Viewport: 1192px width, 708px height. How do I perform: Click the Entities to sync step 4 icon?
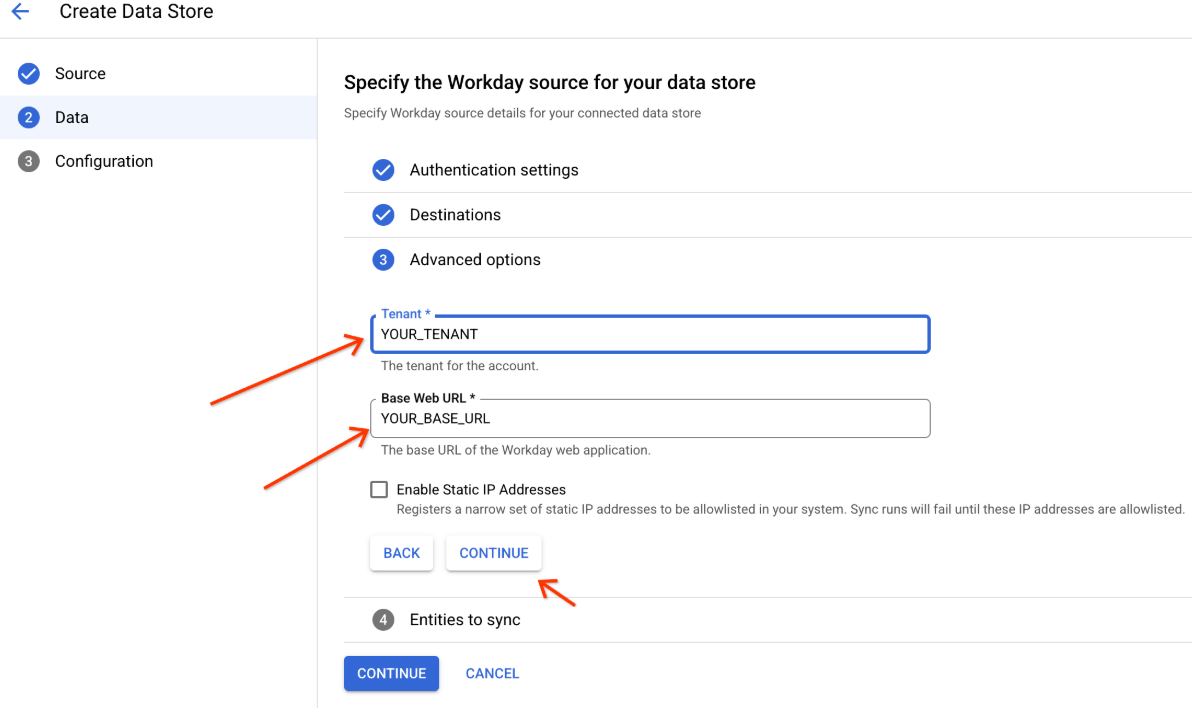(x=383, y=620)
